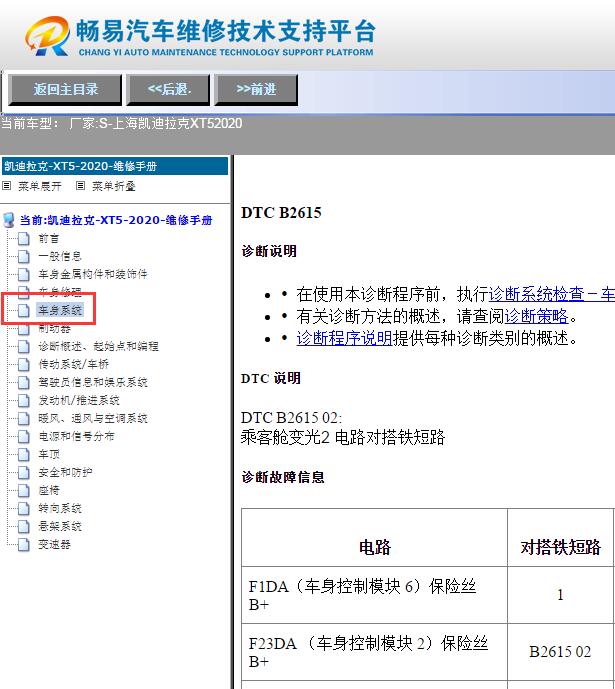
Task: Click the page icon beside 车身金属构件和装饰件
Action: point(24,275)
